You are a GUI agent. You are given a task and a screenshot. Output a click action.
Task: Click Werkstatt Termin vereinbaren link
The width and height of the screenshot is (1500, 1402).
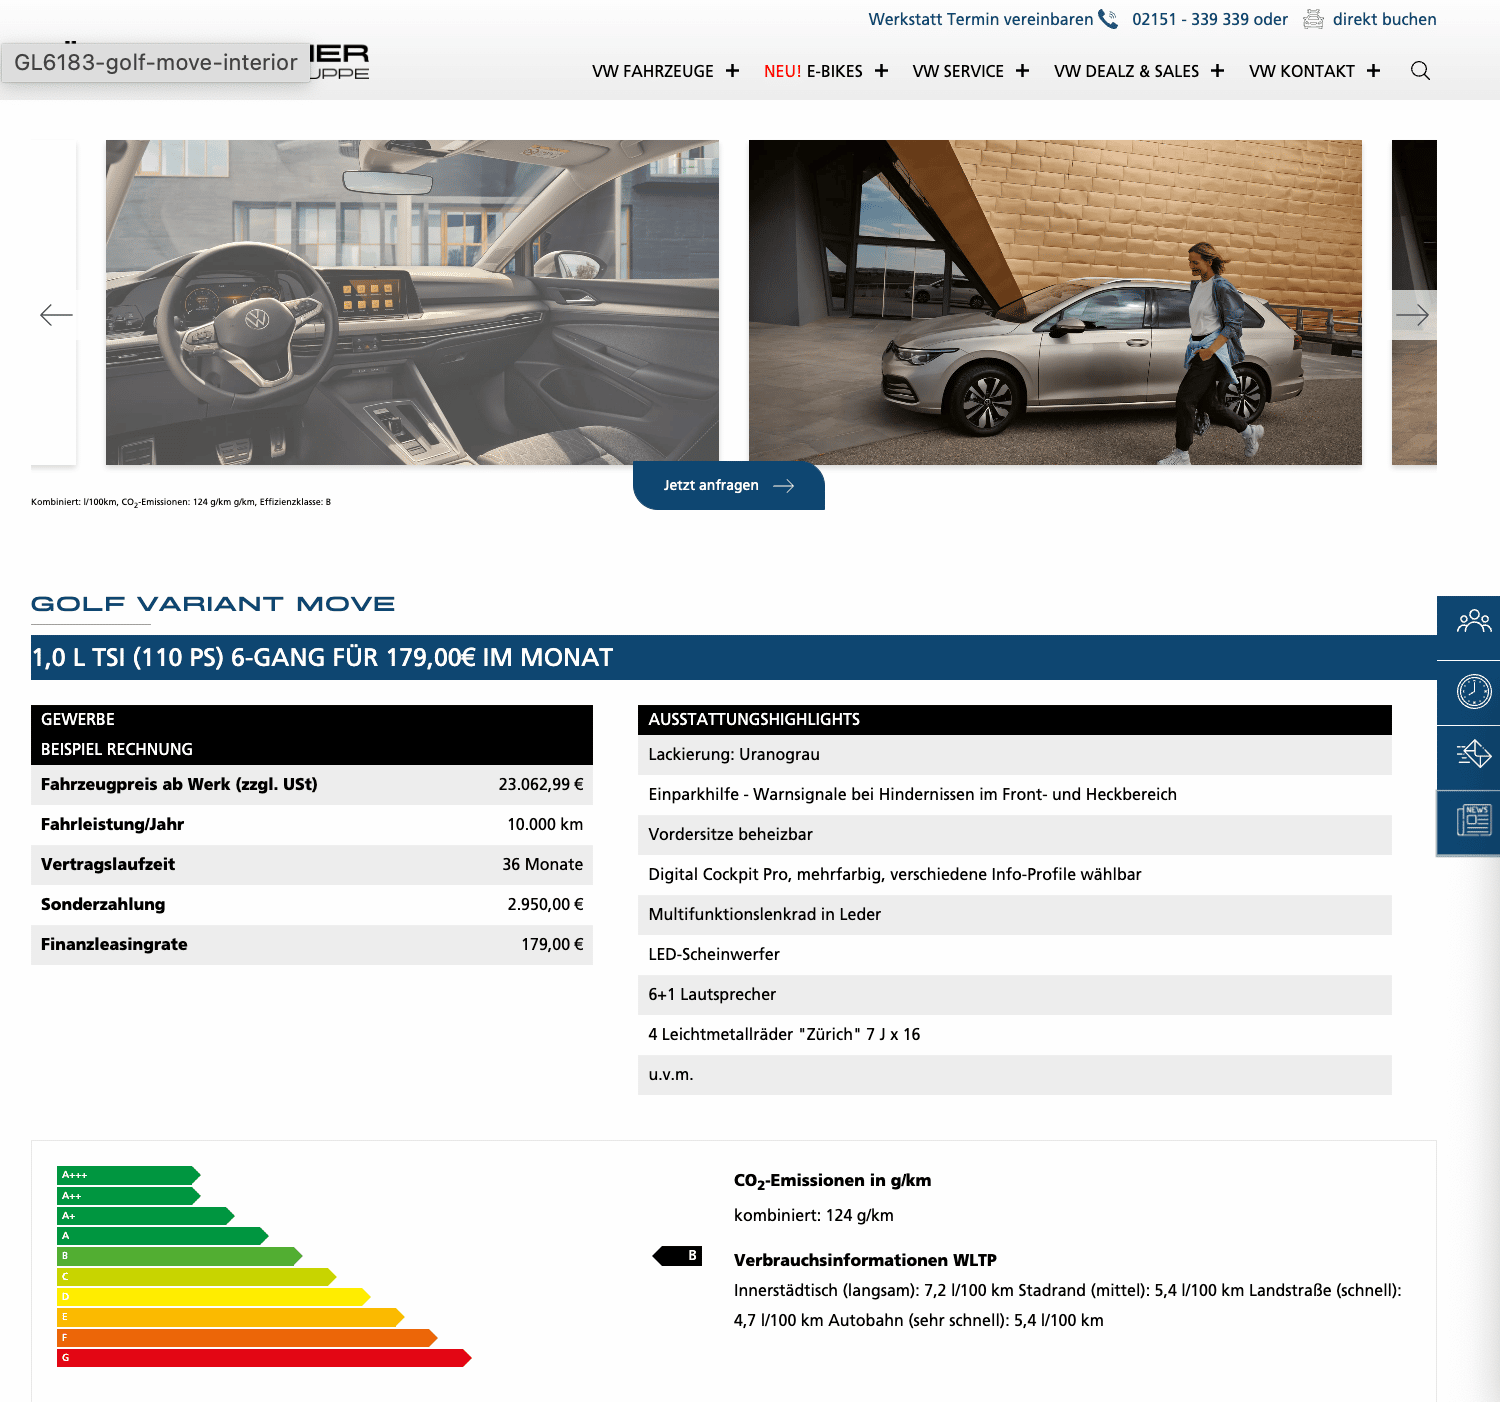coord(980,19)
